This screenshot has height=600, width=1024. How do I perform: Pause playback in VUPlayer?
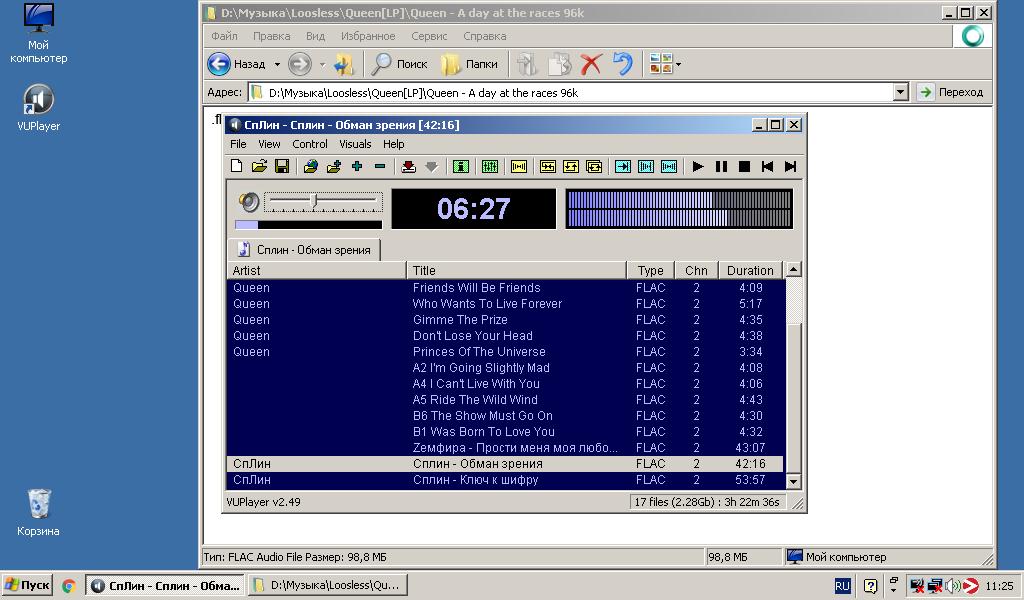721,166
